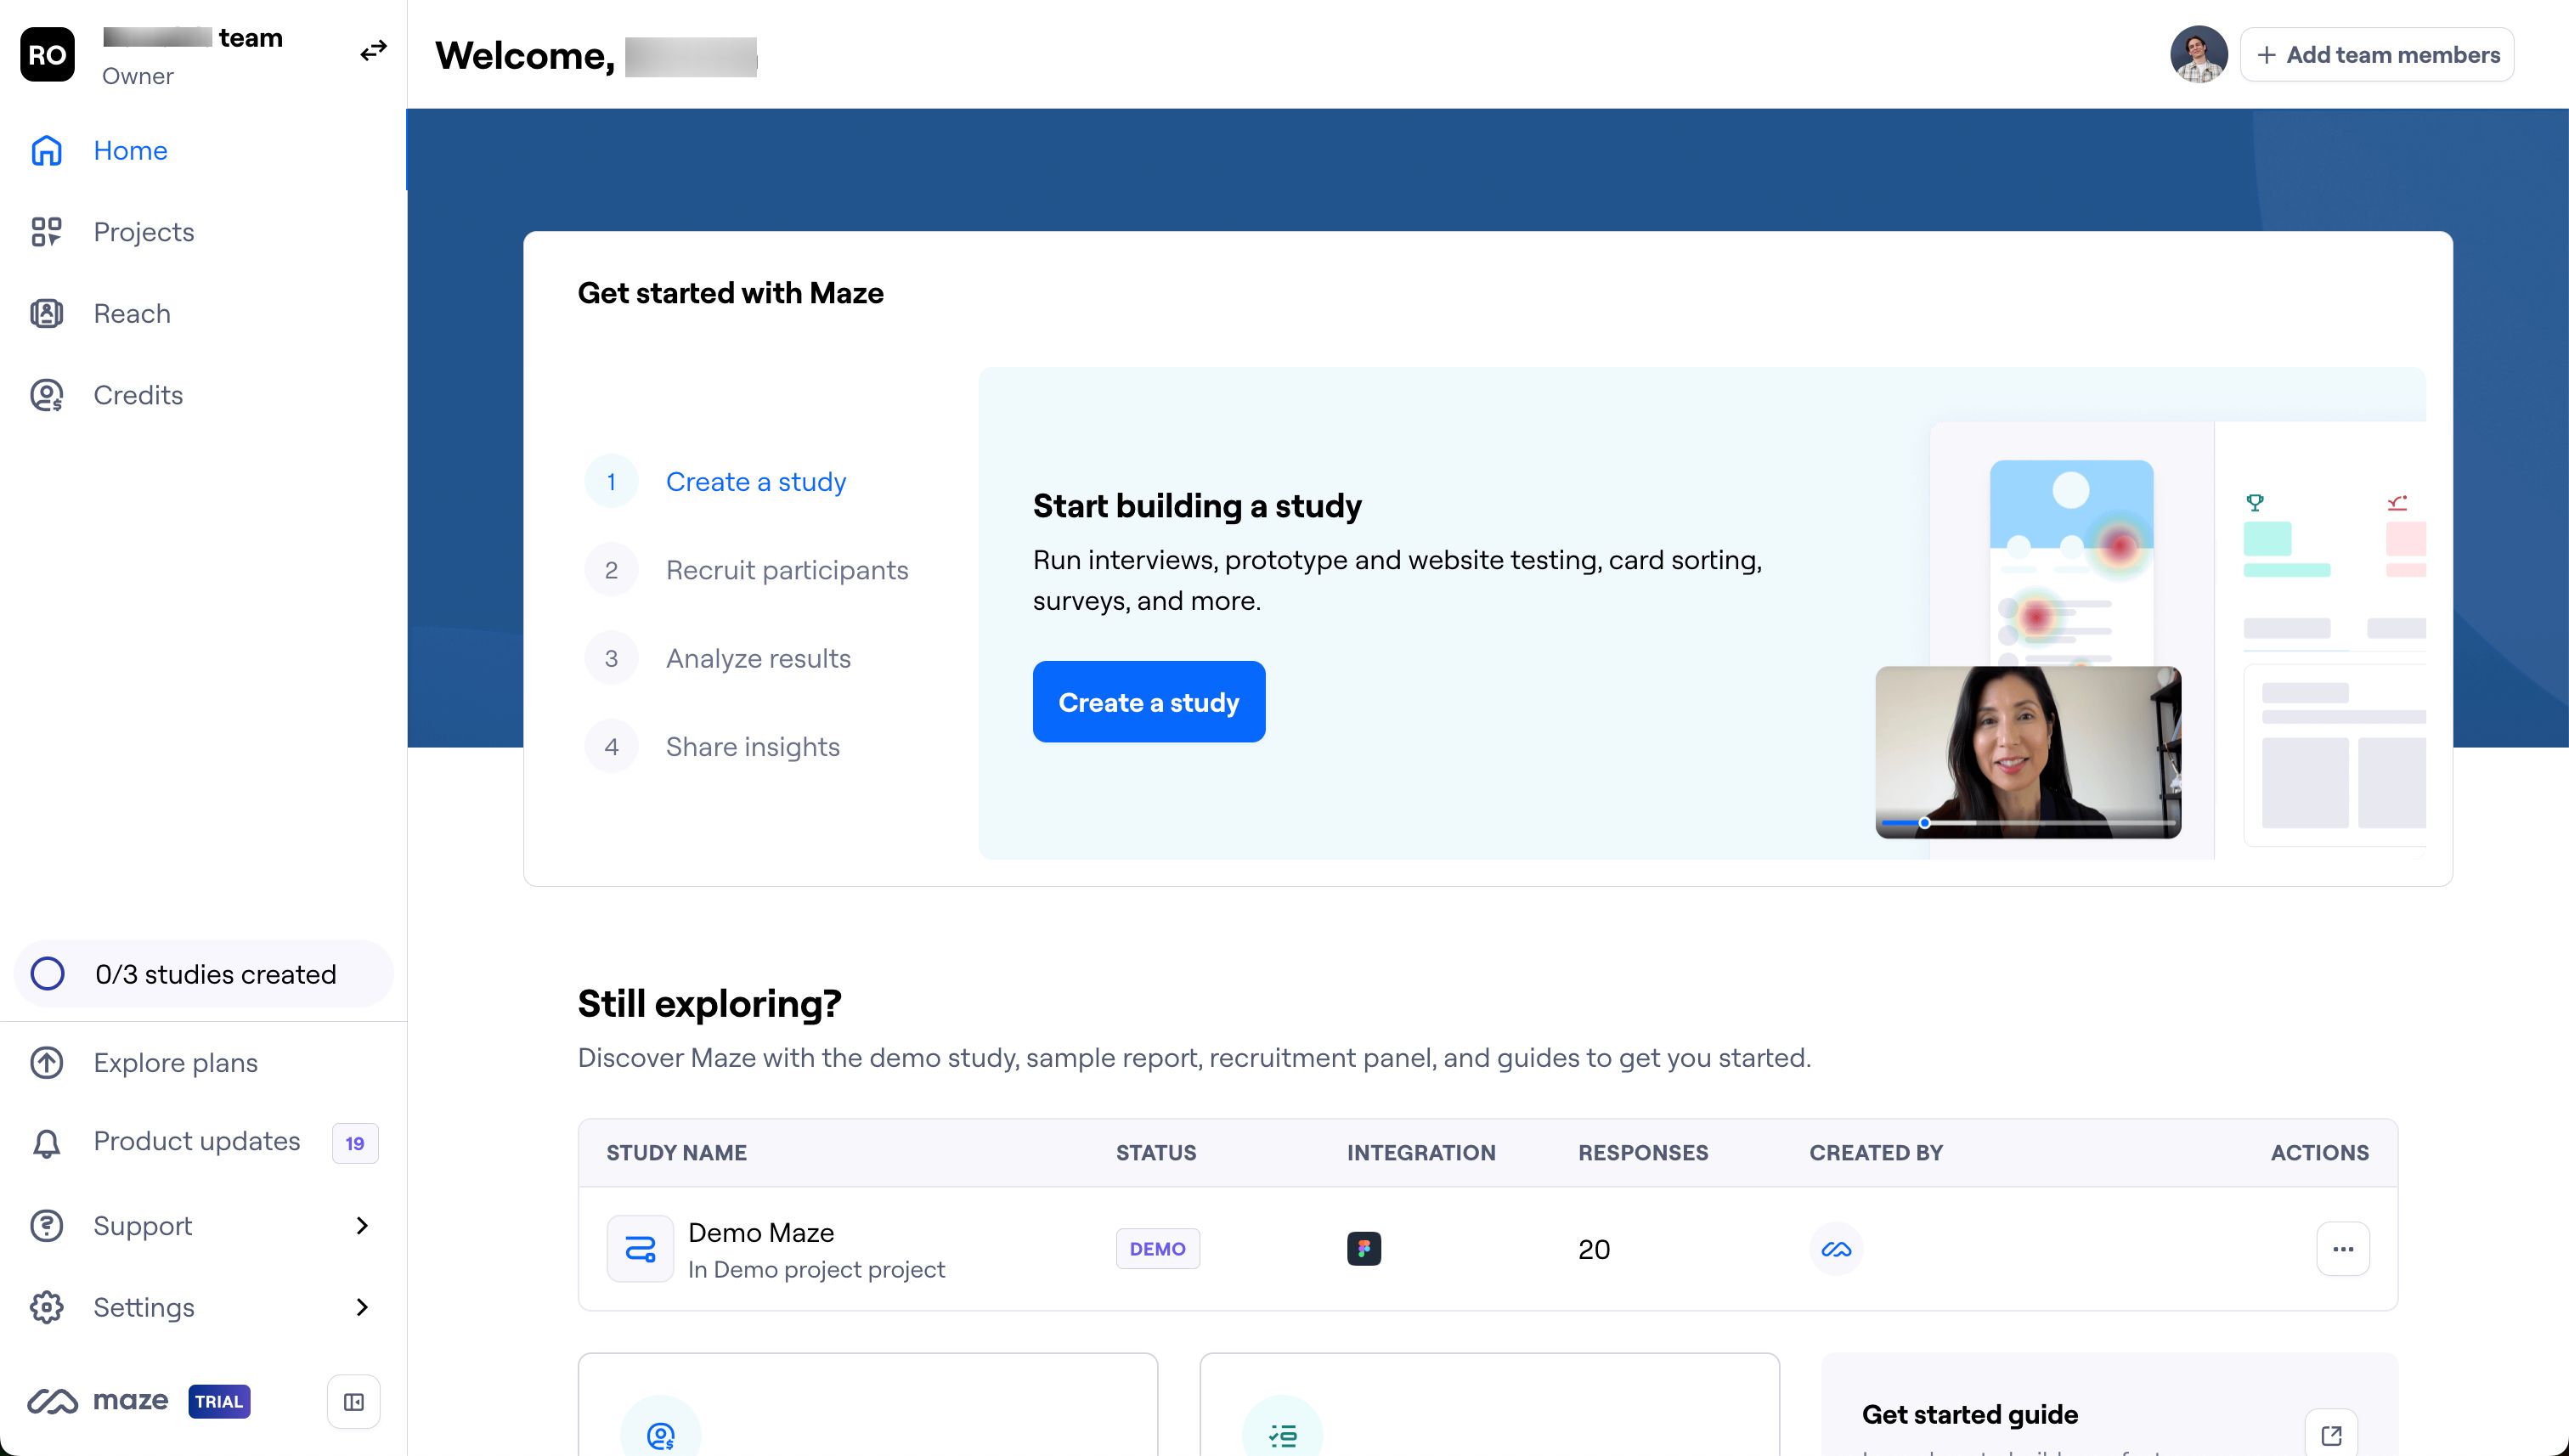Go to Home in the sidebar

click(x=203, y=150)
